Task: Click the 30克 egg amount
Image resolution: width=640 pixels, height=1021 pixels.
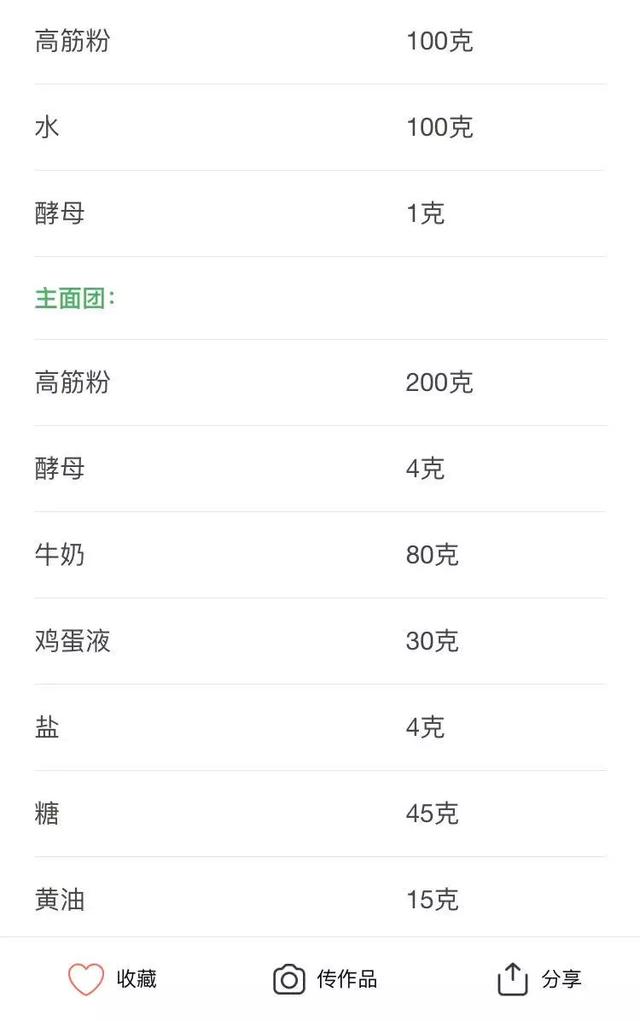Action: [x=432, y=641]
